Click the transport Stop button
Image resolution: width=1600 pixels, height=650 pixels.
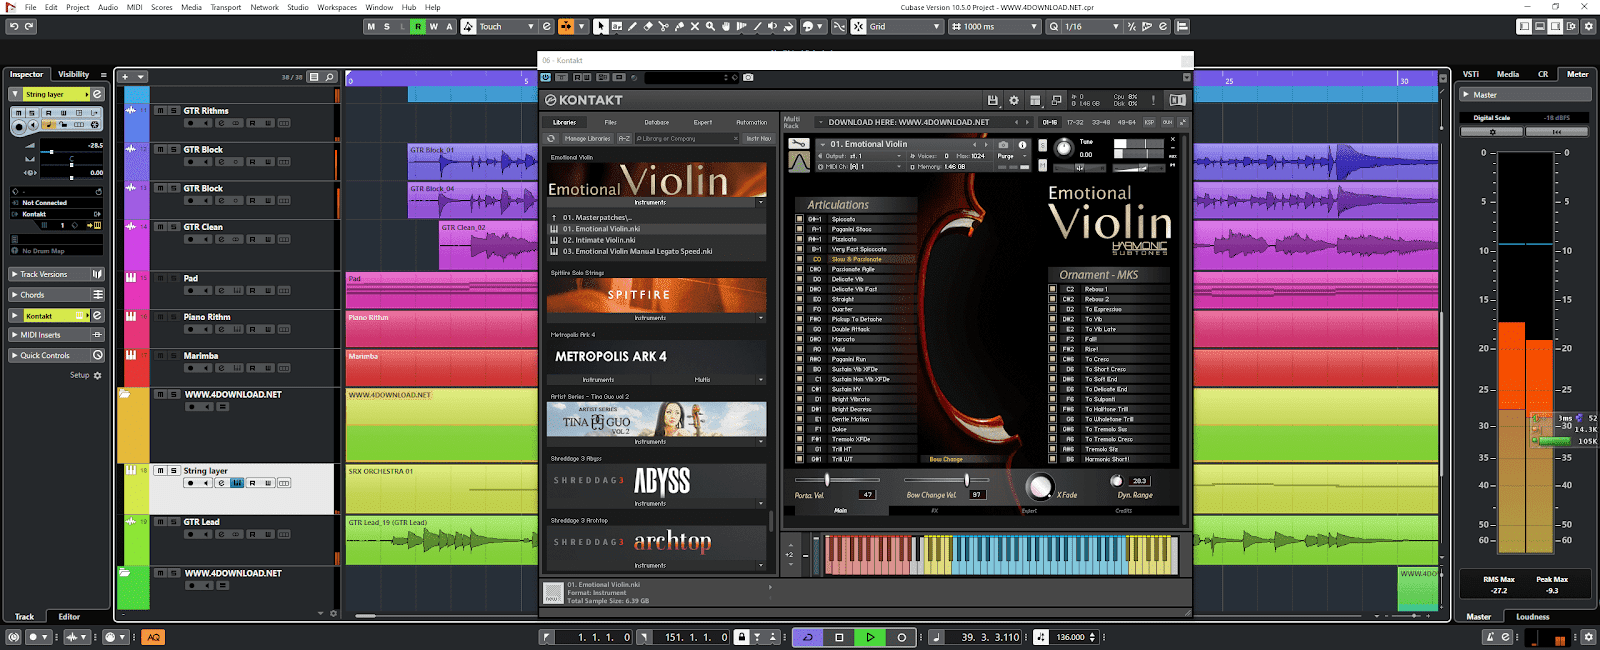click(839, 637)
